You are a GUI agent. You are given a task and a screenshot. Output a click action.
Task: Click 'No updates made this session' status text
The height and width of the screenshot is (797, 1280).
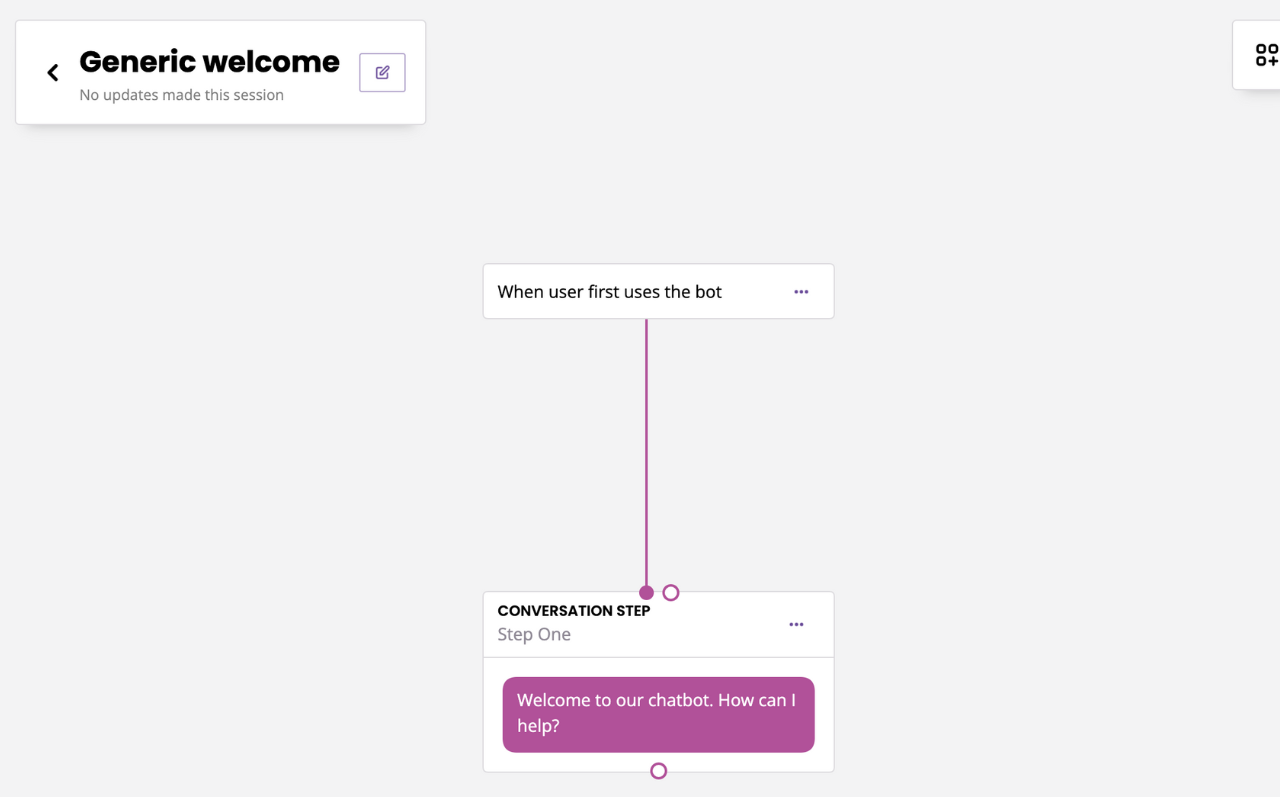pyautogui.click(x=182, y=95)
